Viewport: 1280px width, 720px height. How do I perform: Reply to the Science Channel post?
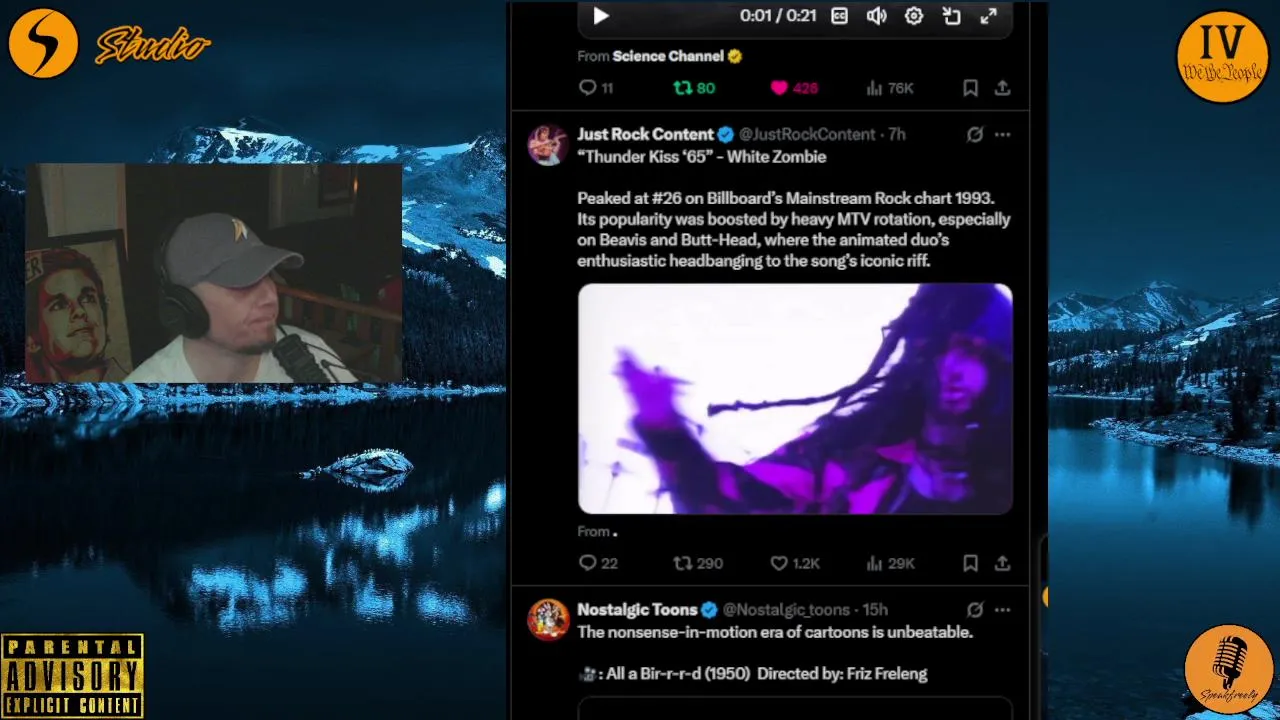click(596, 88)
